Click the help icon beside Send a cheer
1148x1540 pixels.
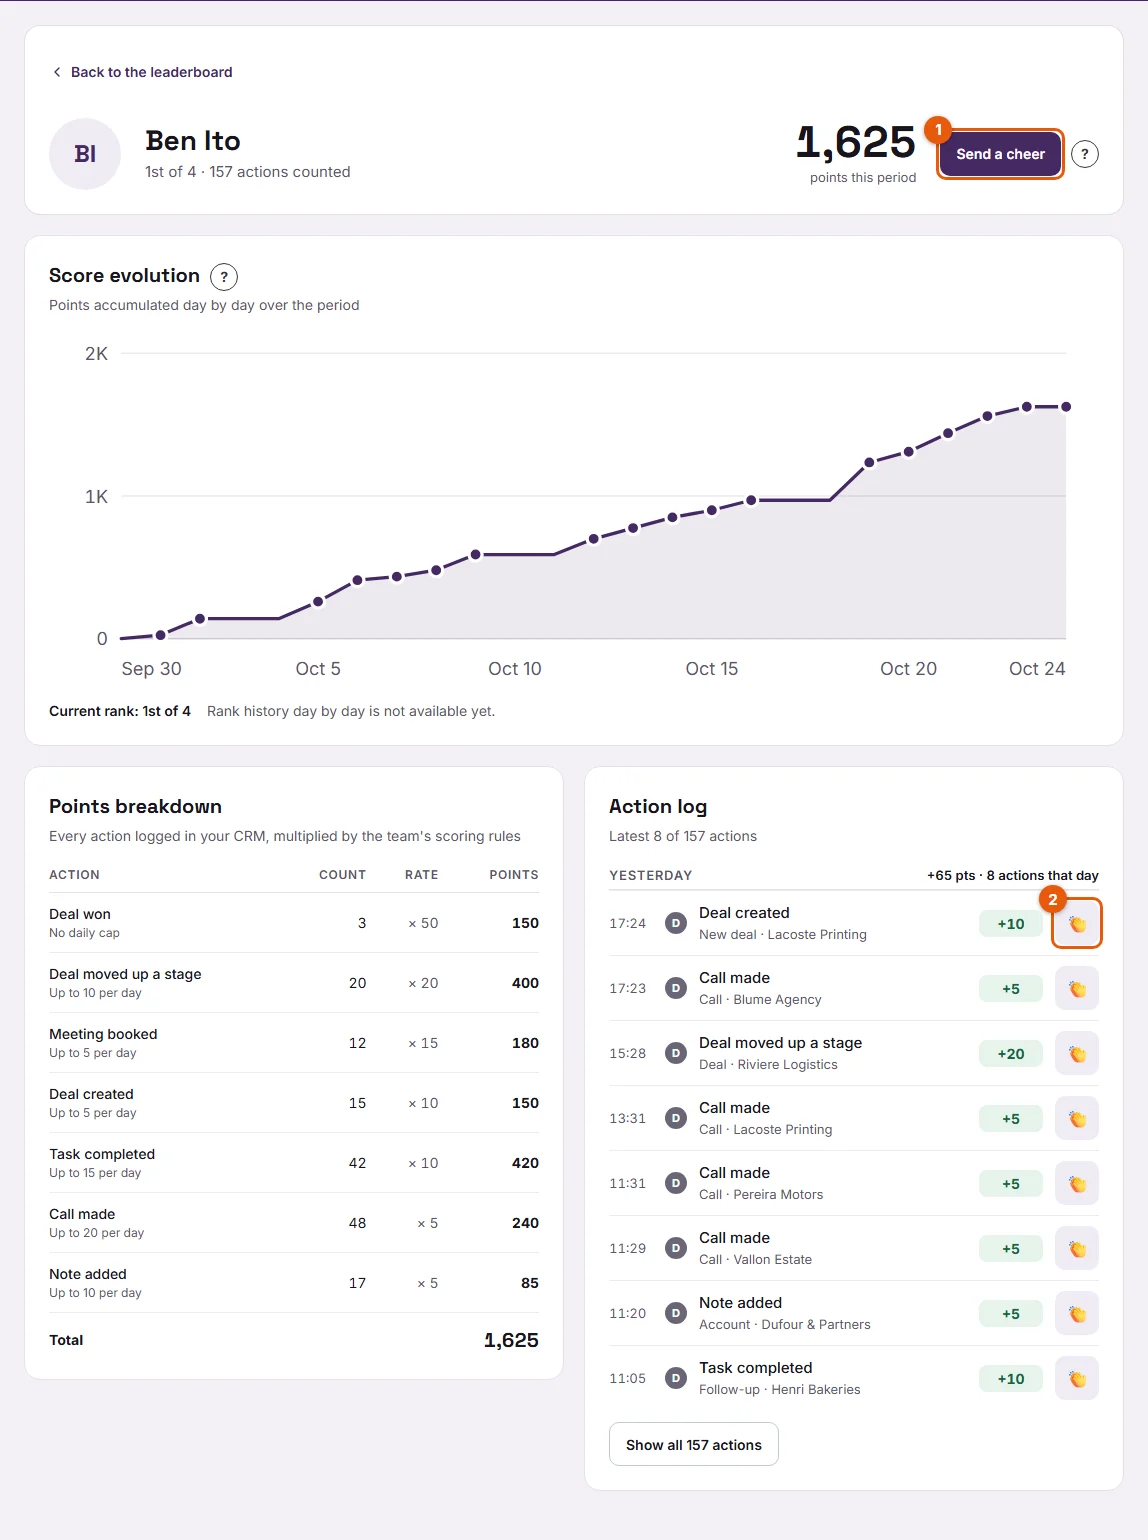[x=1085, y=154]
